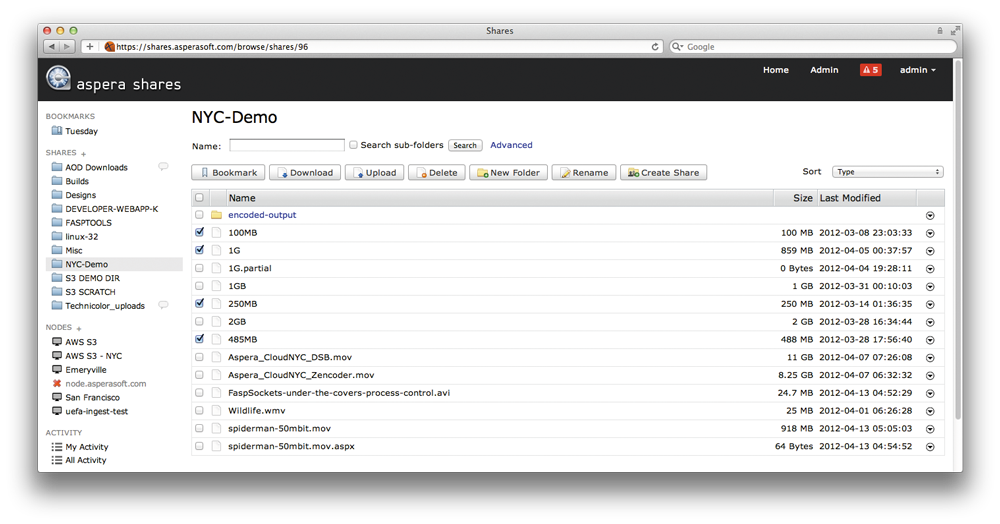Enable the Search sub-folders checkbox
This screenshot has width=1000, height=524.
click(354, 145)
